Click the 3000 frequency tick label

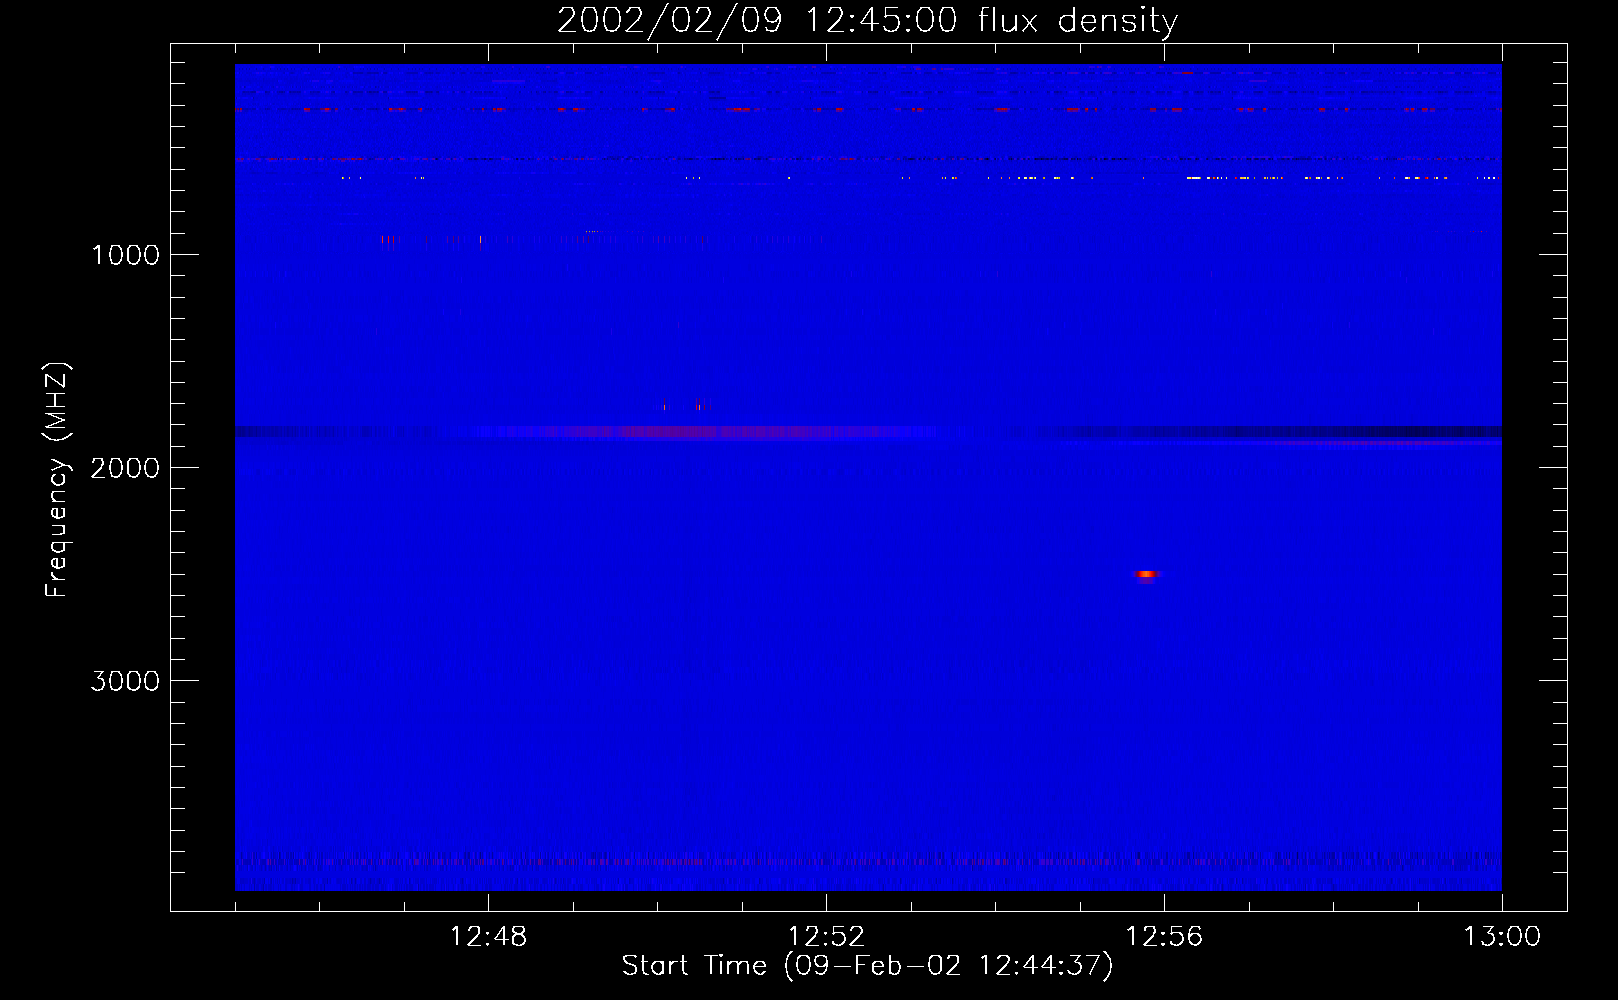click(125, 681)
